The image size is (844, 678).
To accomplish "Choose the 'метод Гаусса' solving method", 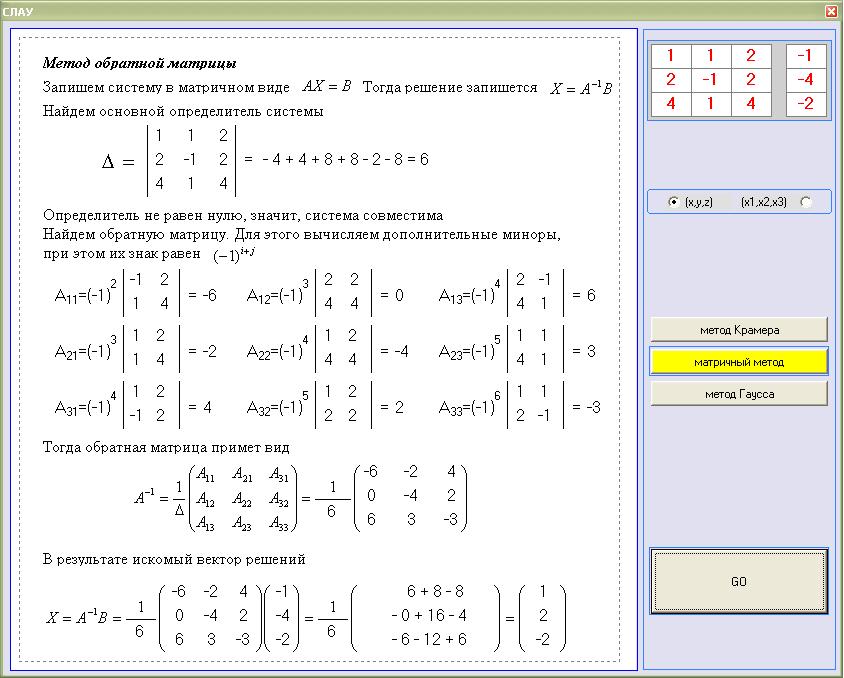I will (739, 394).
